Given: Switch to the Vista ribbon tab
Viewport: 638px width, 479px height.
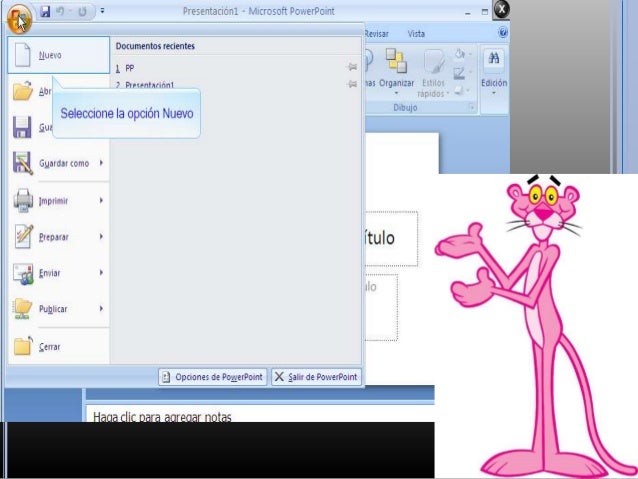Looking at the screenshot, I should point(416,34).
